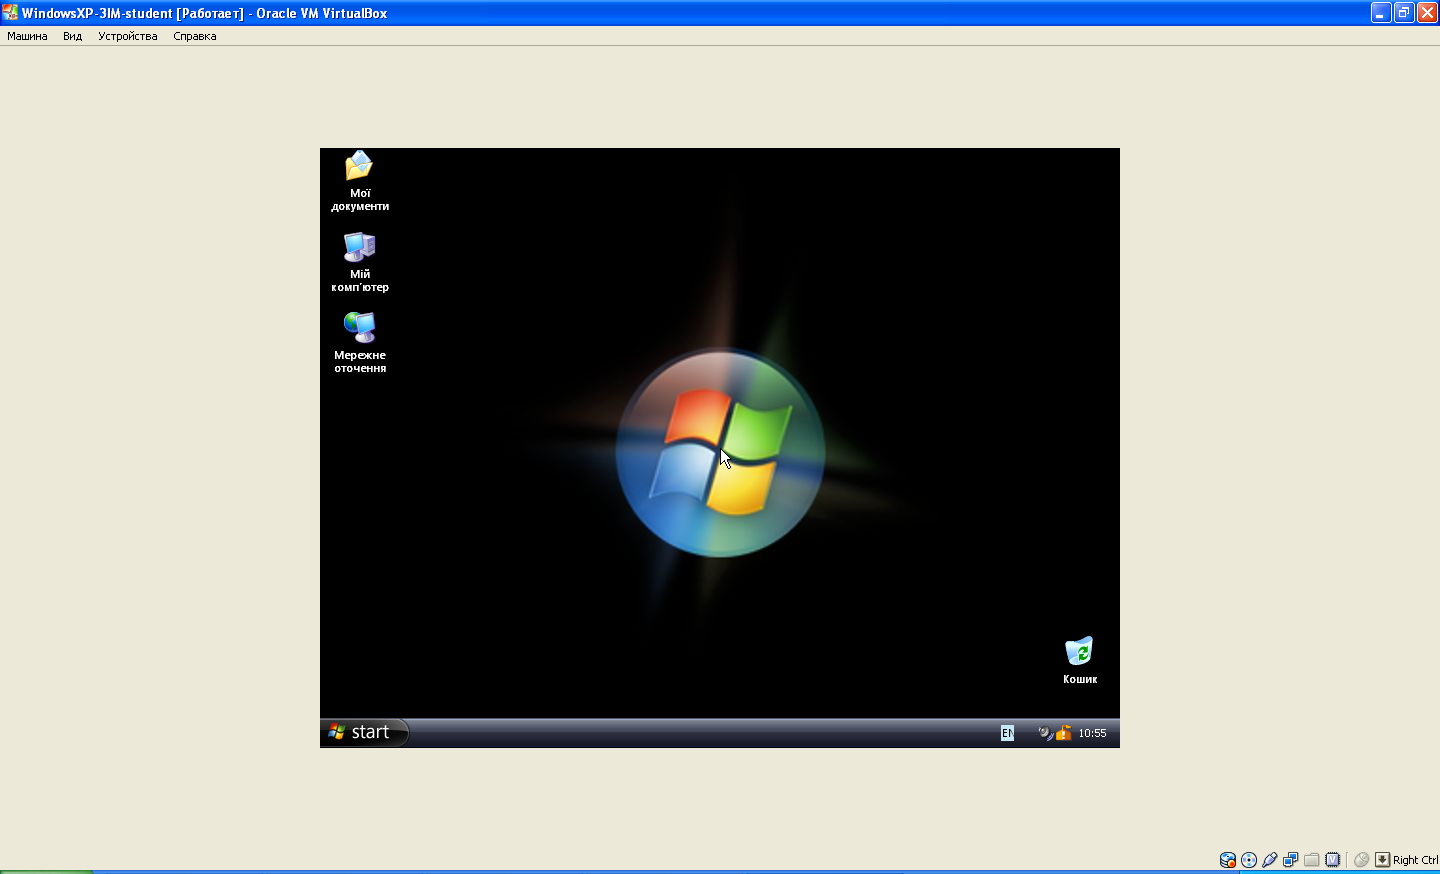Open the Вид menu
Viewport: 1440px width, 874px height.
click(72, 36)
